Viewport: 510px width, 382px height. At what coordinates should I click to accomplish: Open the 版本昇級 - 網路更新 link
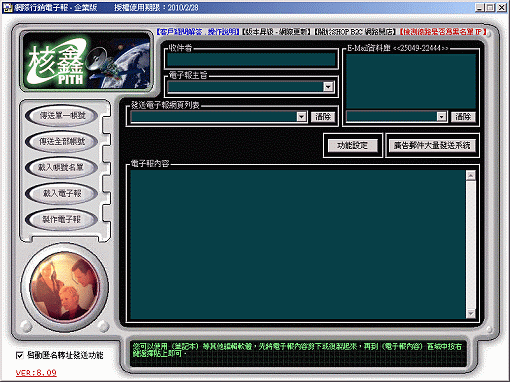pyautogui.click(x=276, y=32)
